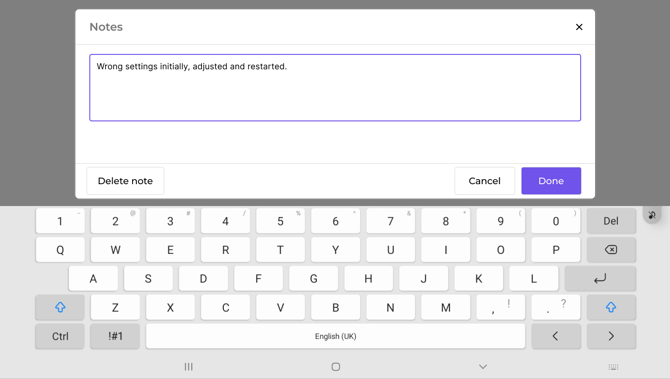Screen dimensions: 670x379
Task: Tap the T key
Action: coord(280,250)
